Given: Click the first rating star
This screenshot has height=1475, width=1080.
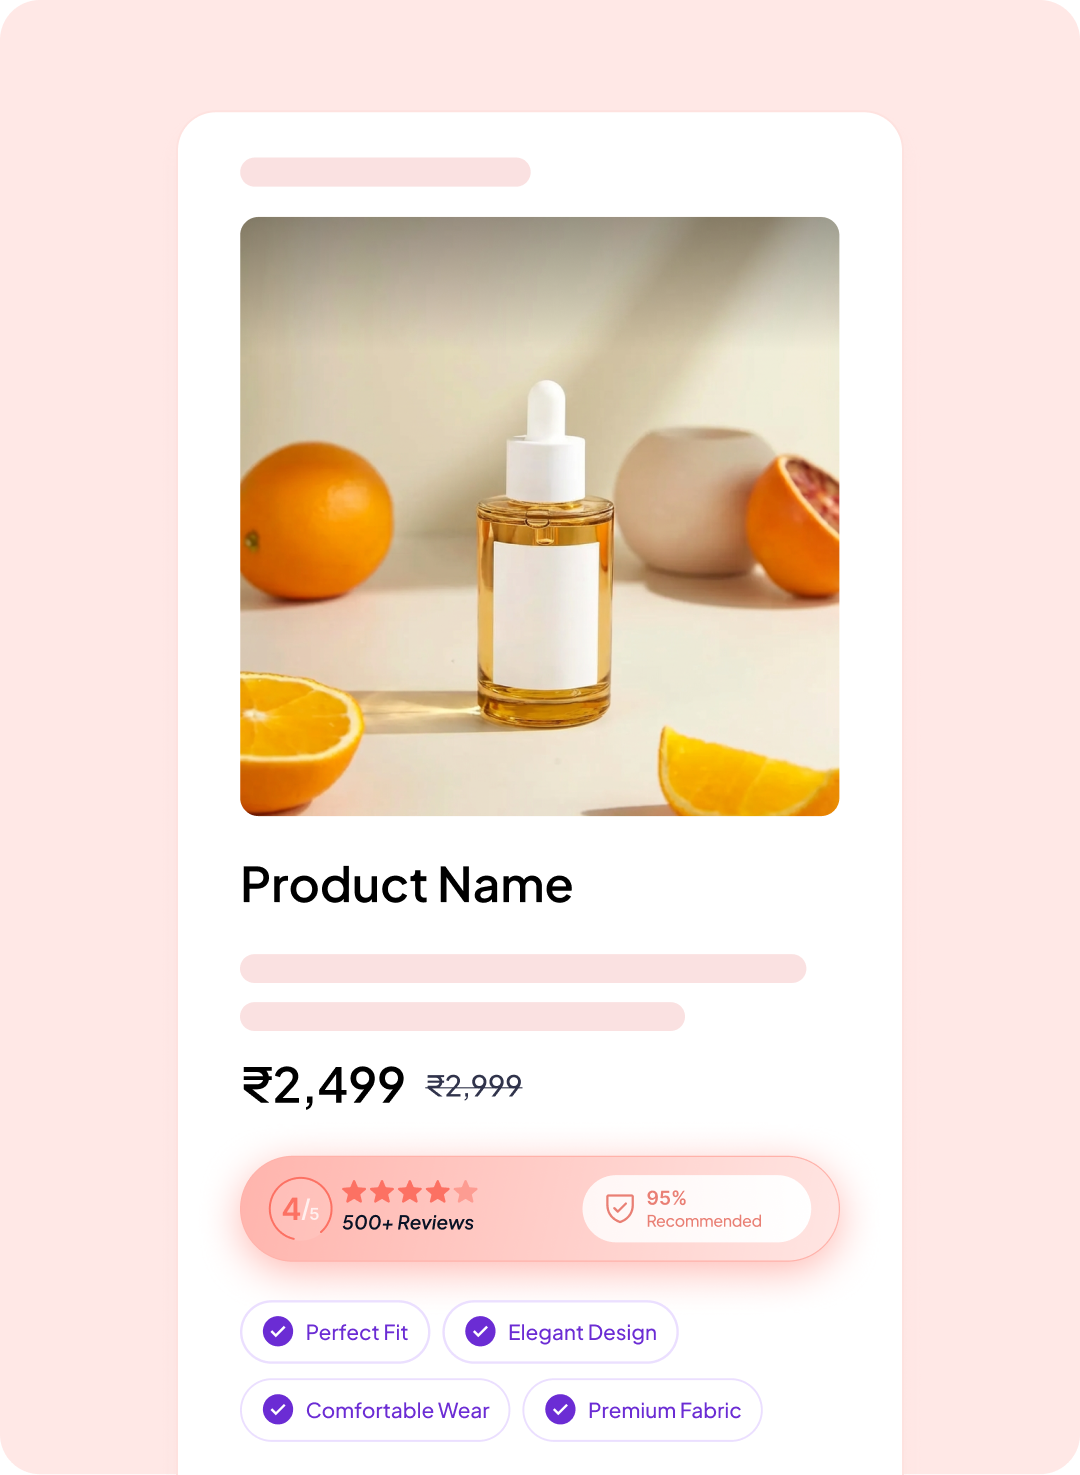Looking at the screenshot, I should coord(354,1191).
